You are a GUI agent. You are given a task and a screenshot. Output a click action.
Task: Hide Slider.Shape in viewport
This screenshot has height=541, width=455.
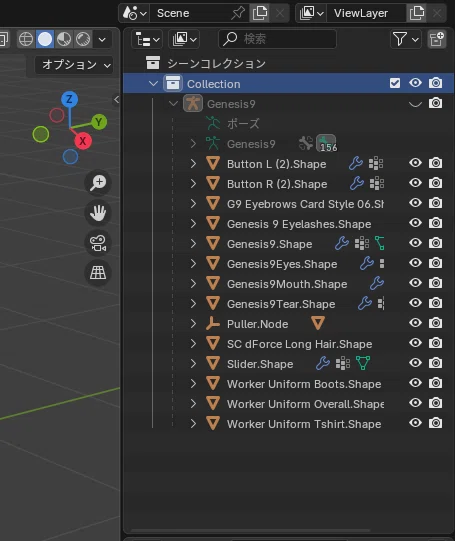(x=415, y=363)
